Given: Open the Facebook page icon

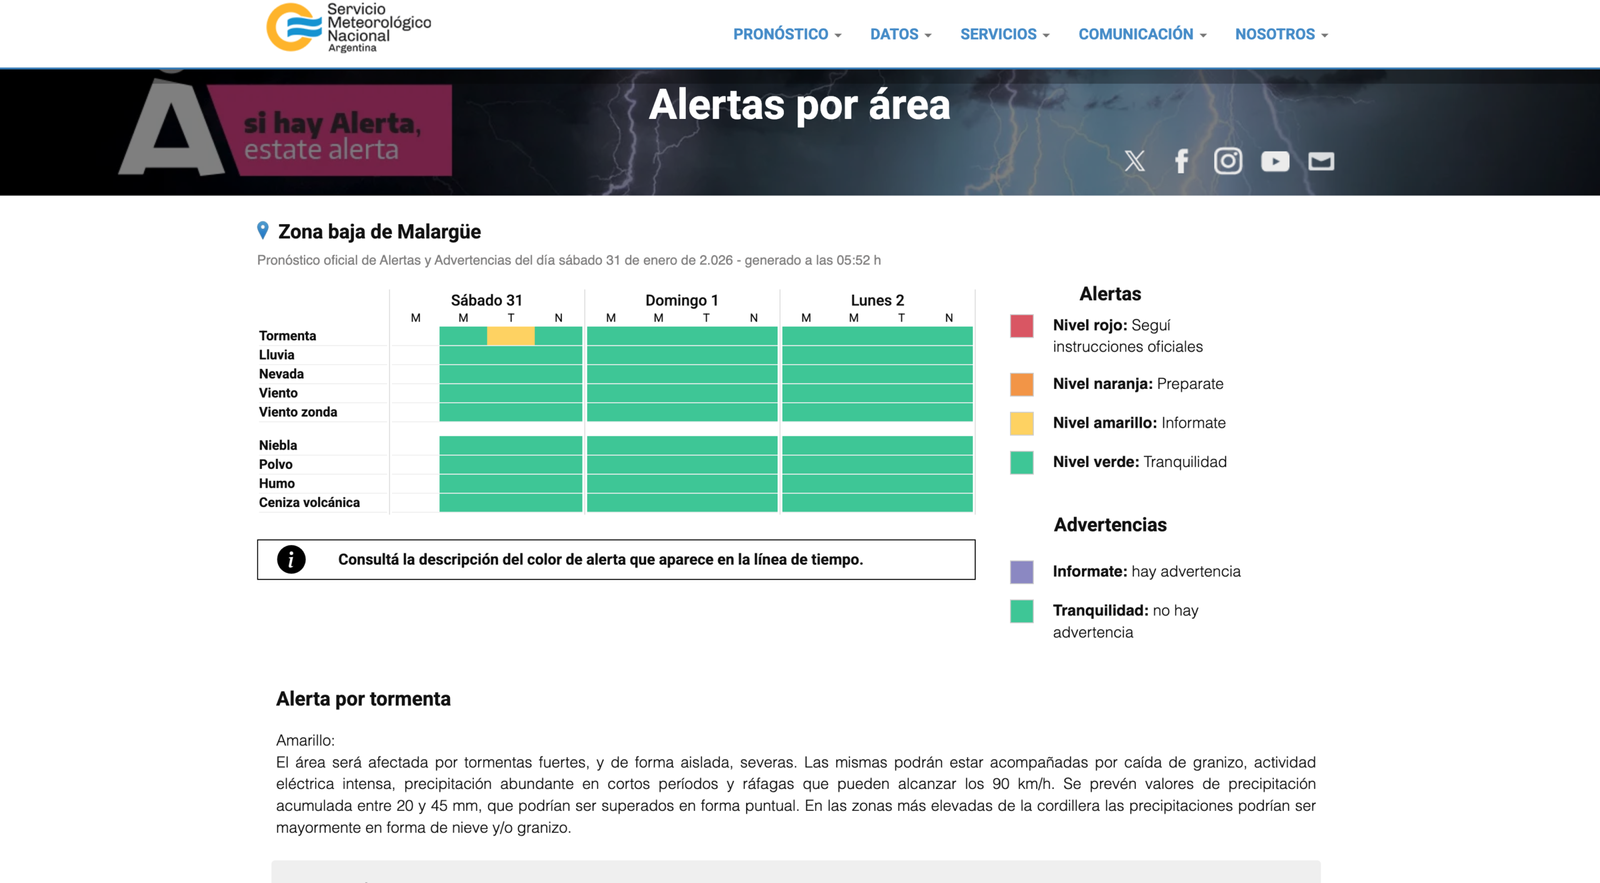Looking at the screenshot, I should click(1181, 161).
